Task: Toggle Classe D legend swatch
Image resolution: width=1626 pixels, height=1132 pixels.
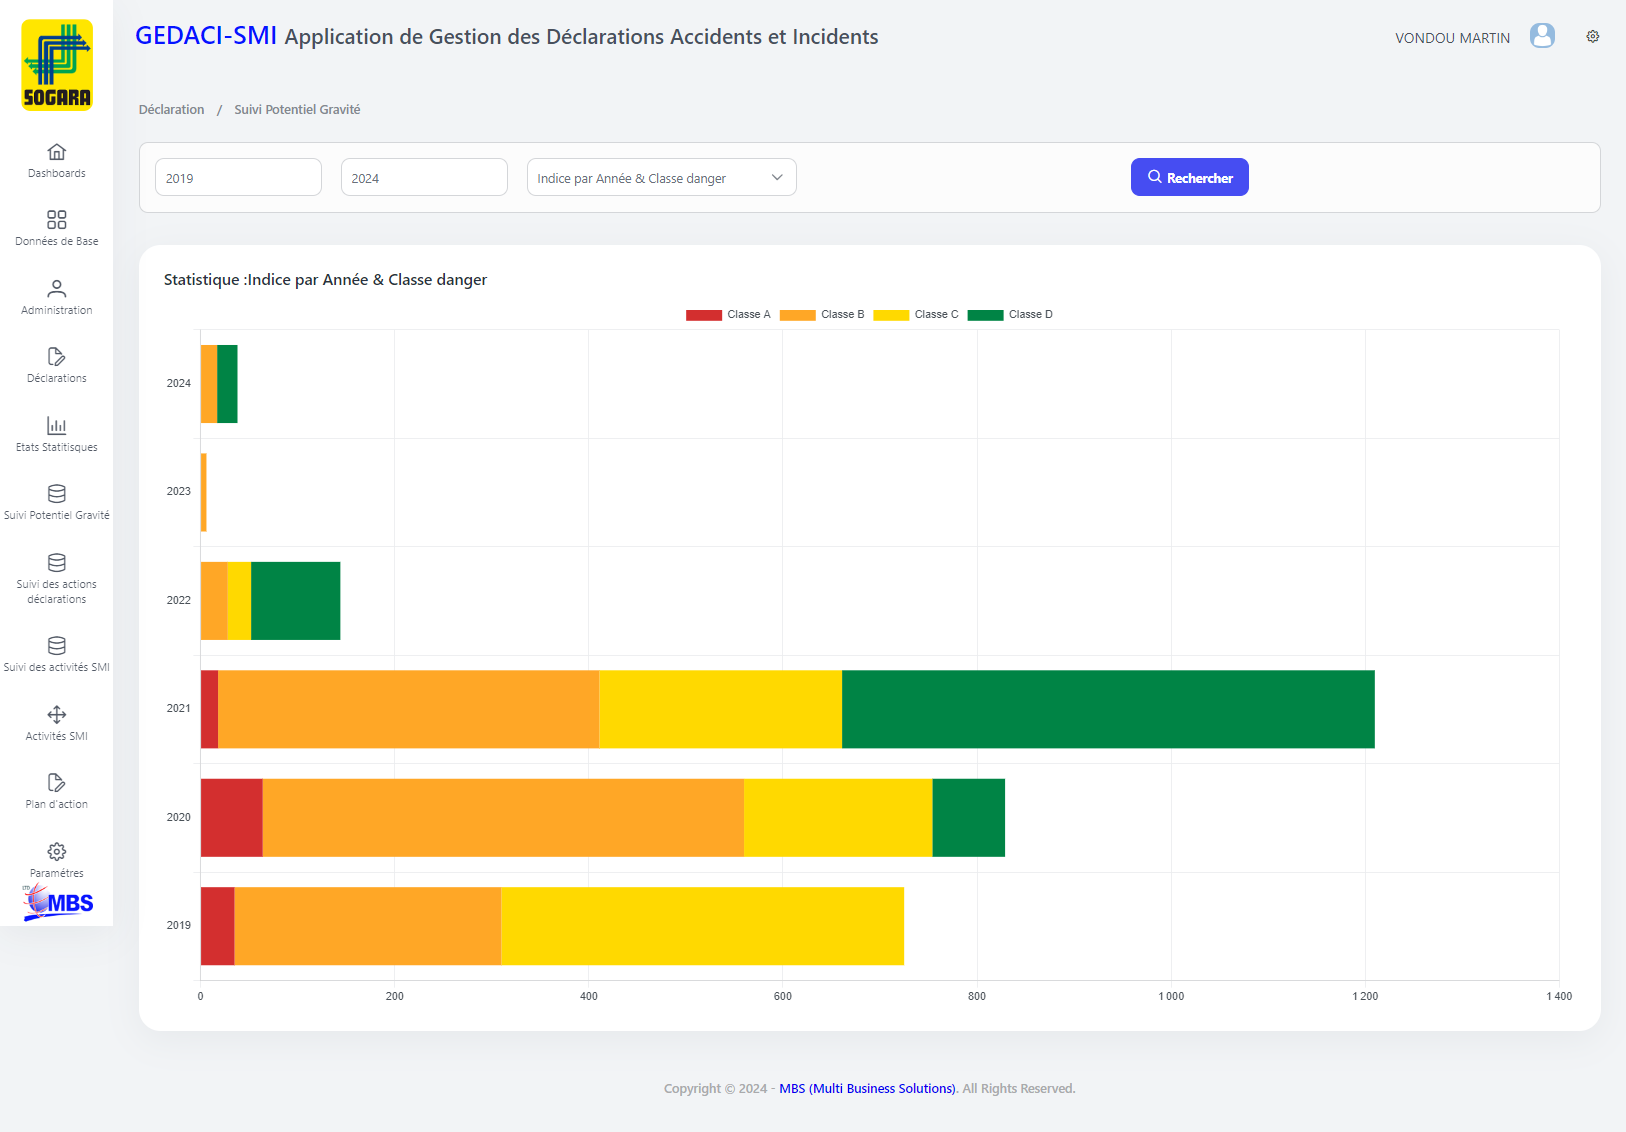Action: [985, 315]
